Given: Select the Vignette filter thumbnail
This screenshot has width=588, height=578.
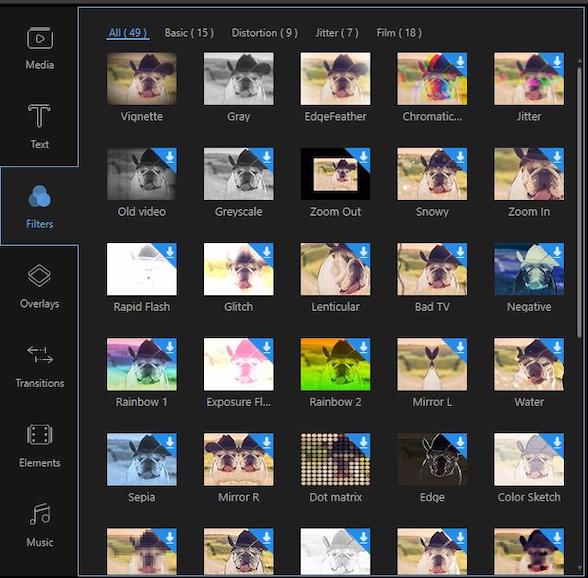Looking at the screenshot, I should click(x=142, y=79).
